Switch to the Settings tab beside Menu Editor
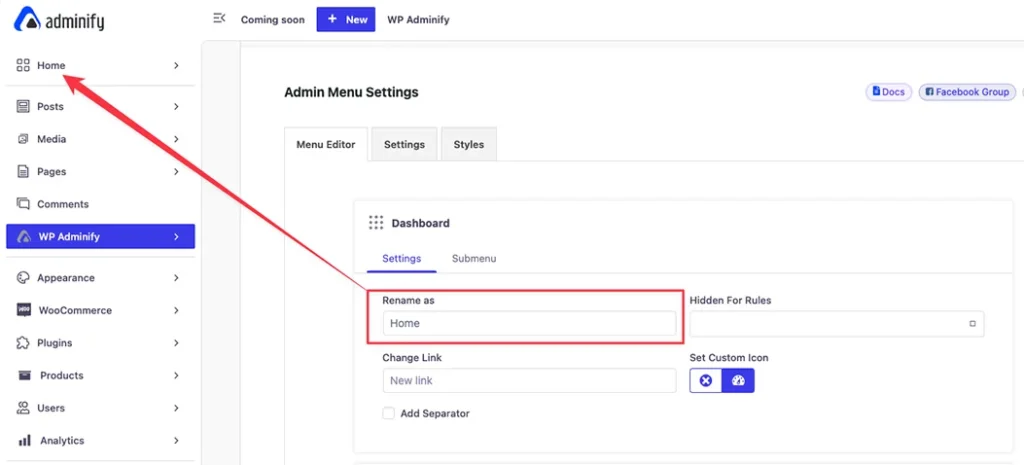This screenshot has width=1024, height=465. coord(404,144)
